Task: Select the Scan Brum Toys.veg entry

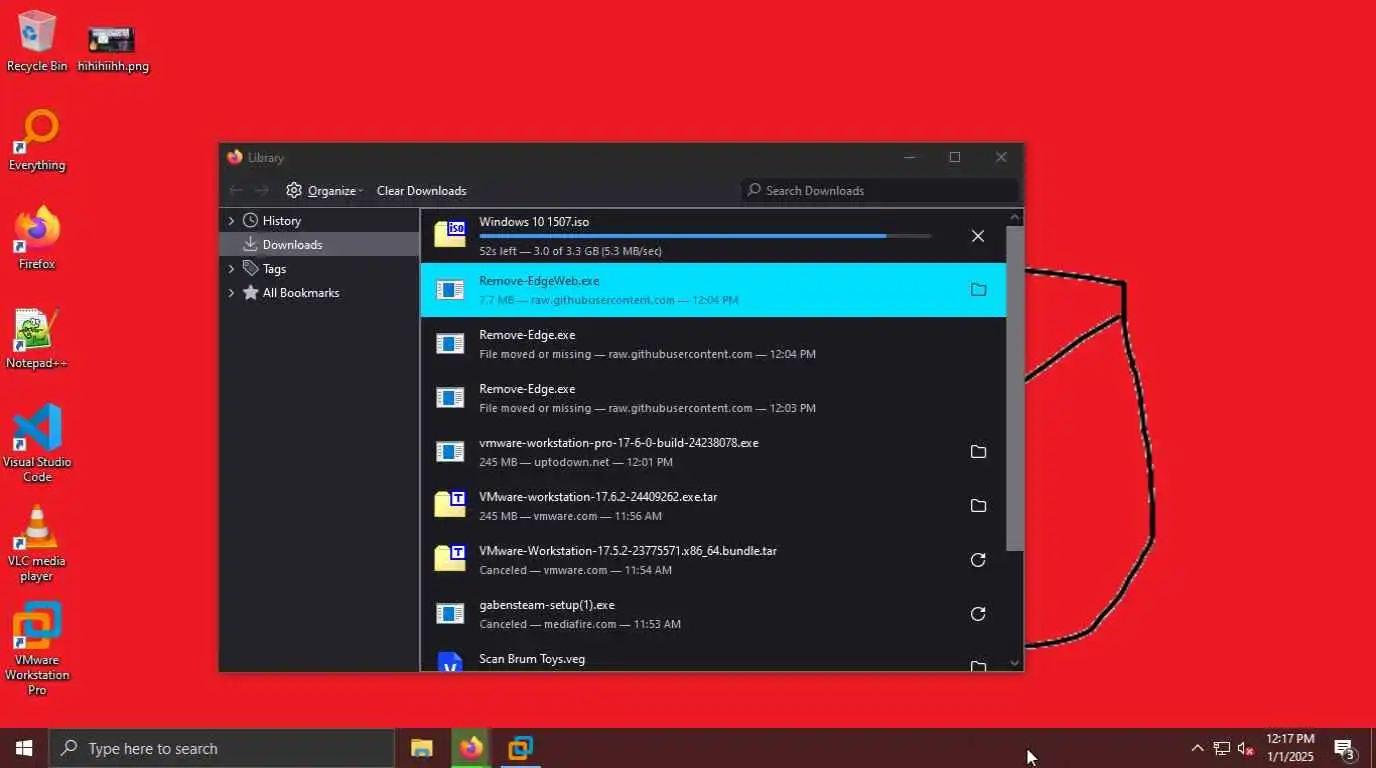Action: pyautogui.click(x=713, y=658)
